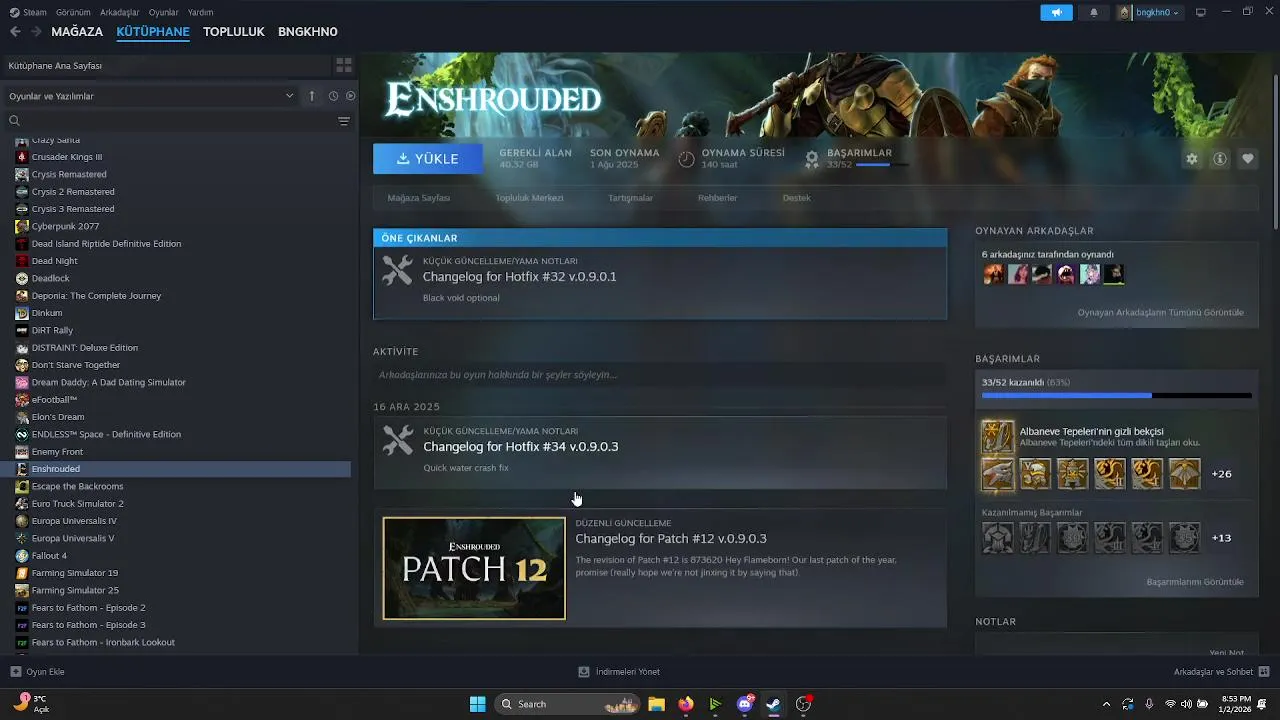Image resolution: width=1280 pixels, height=720 pixels.
Task: Select Crusader Kings III in list
Action: click(67, 157)
